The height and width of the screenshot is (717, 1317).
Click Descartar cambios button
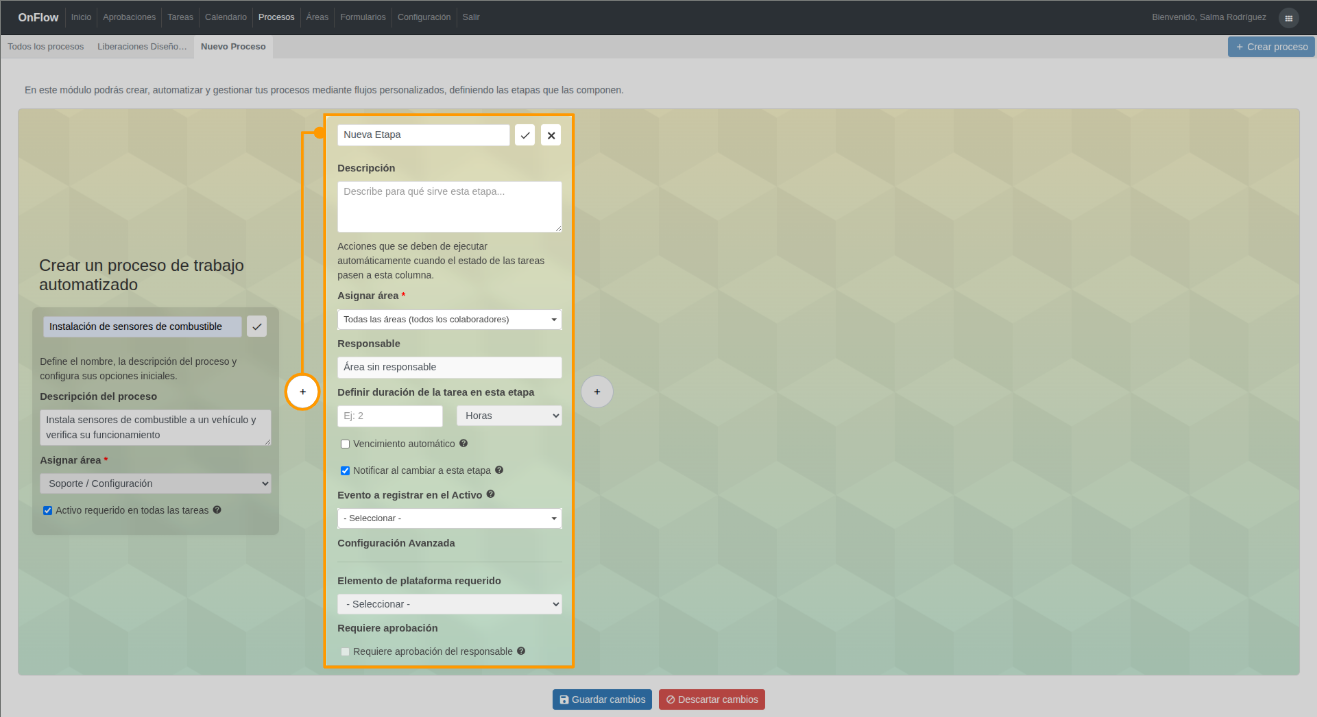pos(712,699)
